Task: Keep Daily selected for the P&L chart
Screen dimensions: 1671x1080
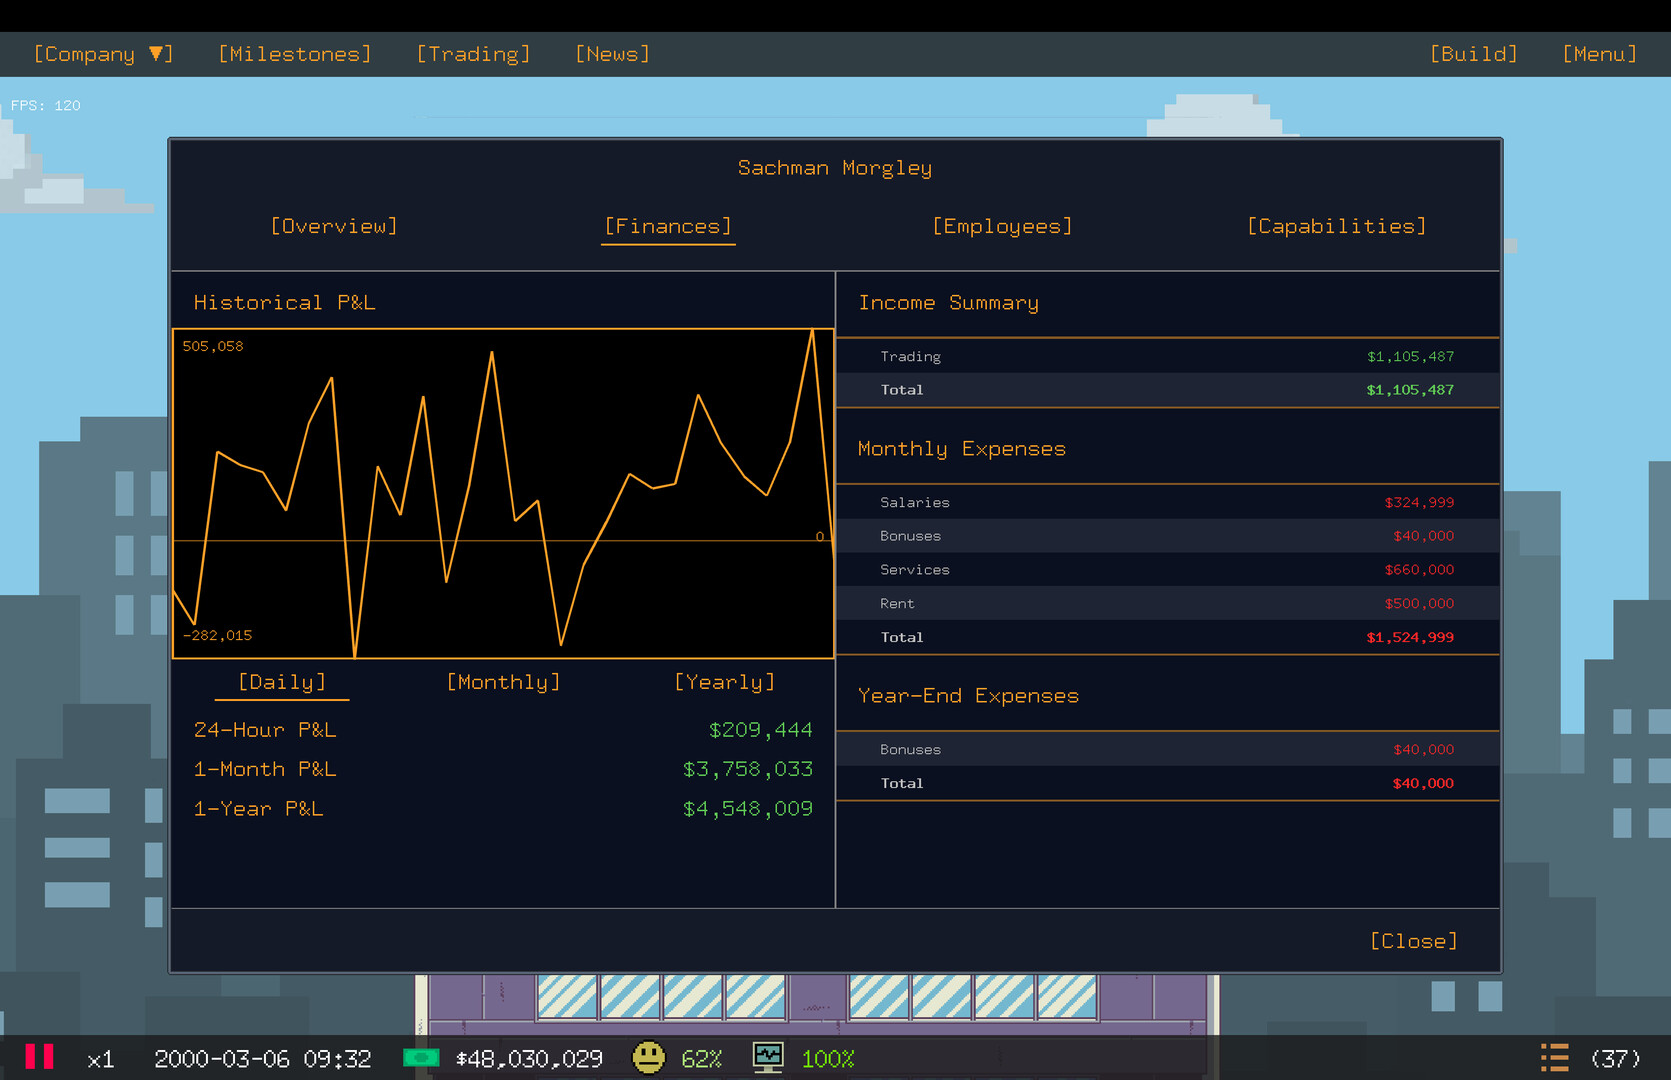Action: (281, 681)
